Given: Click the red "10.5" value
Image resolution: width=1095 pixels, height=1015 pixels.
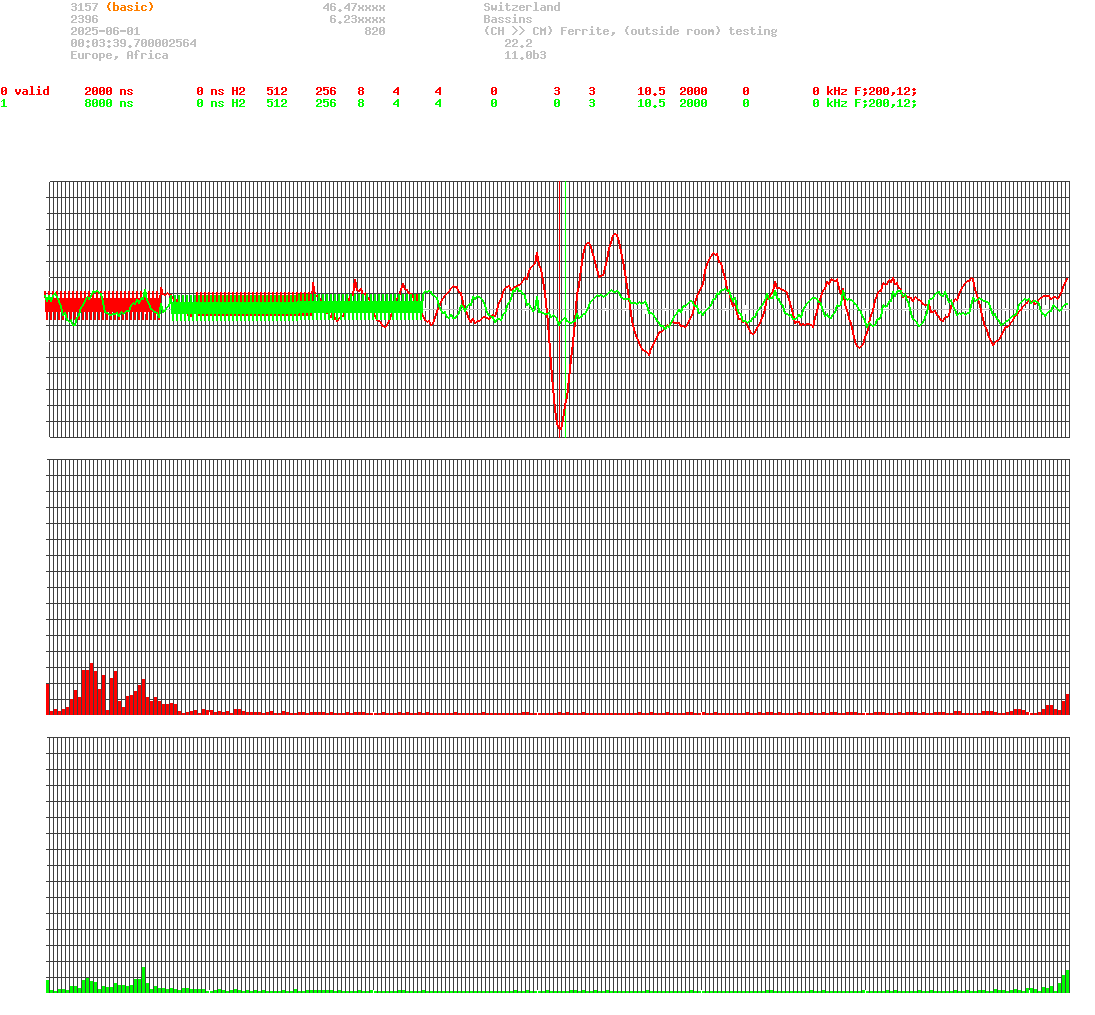Looking at the screenshot, I should pyautogui.click(x=651, y=92).
